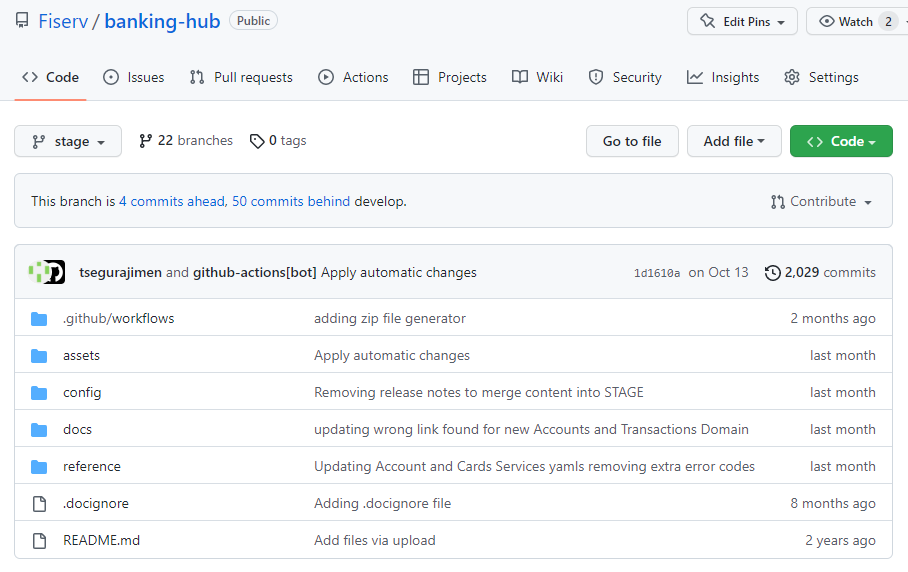Open the stage branch selector dropdown

[68, 141]
